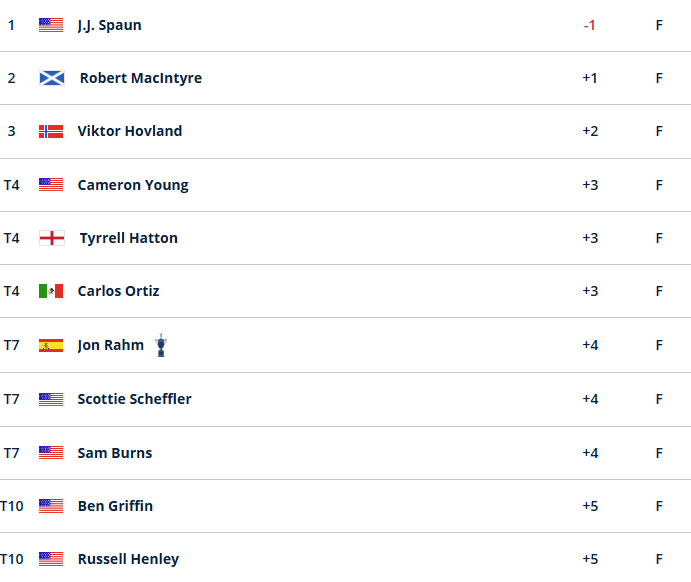Click the England flag beside Tyrrell Hatton
691x582 pixels.
pos(52,238)
